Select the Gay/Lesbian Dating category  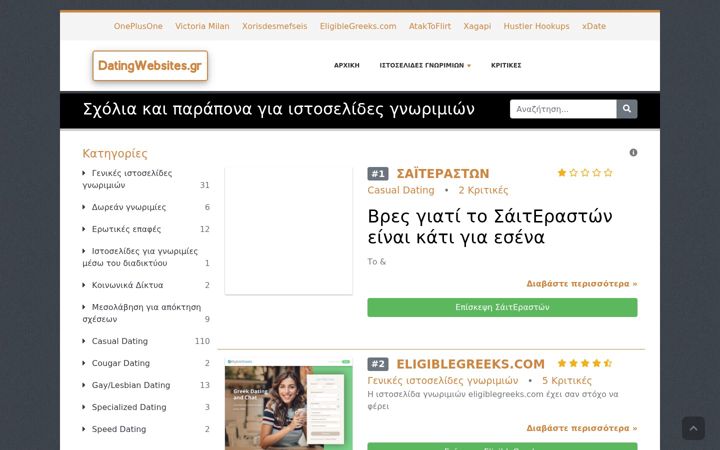click(130, 385)
